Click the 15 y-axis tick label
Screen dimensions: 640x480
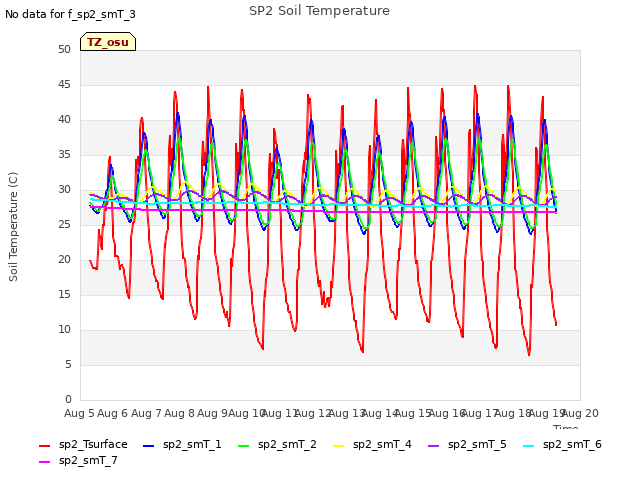(64, 294)
